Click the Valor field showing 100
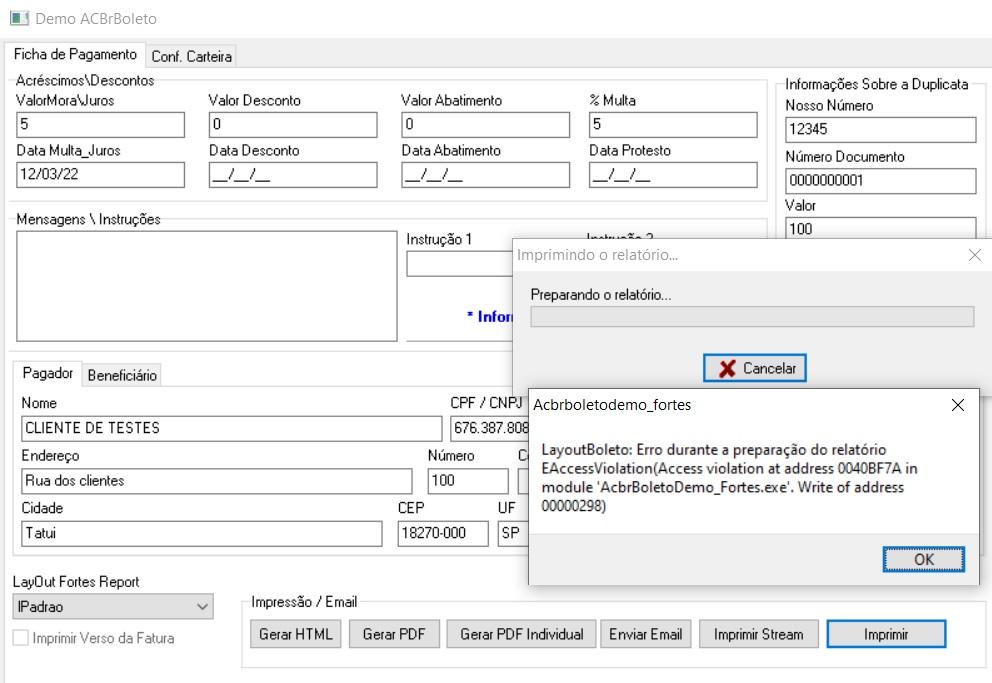This screenshot has width=992, height=683. click(x=881, y=228)
